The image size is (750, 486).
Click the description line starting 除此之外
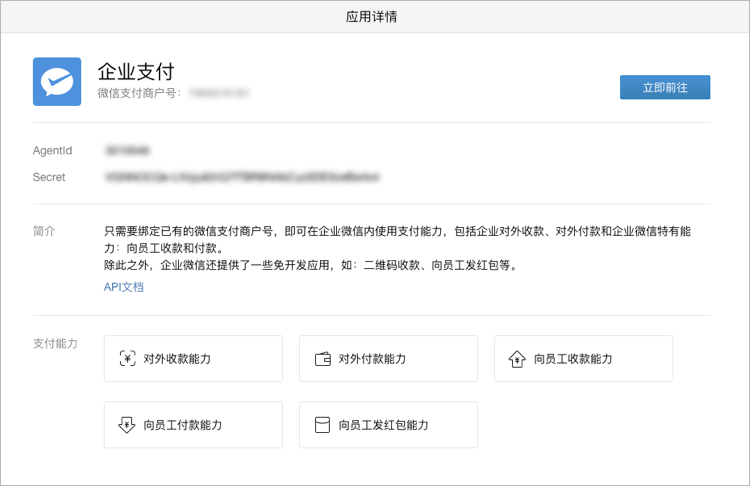(x=312, y=265)
